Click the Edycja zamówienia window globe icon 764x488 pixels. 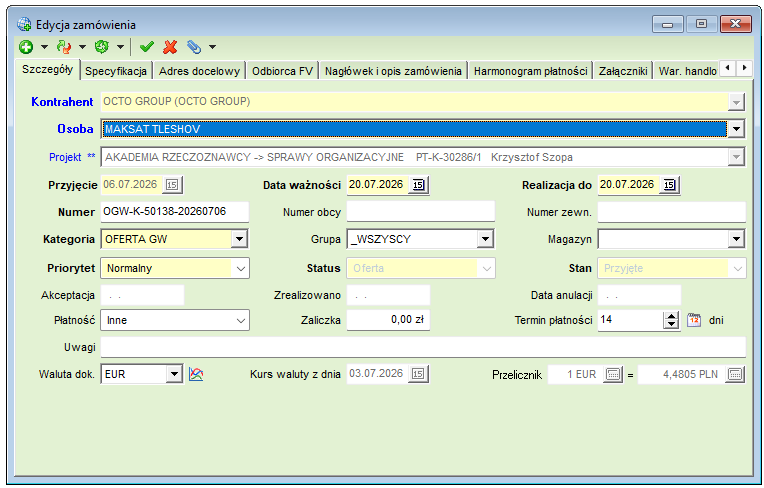click(24, 24)
